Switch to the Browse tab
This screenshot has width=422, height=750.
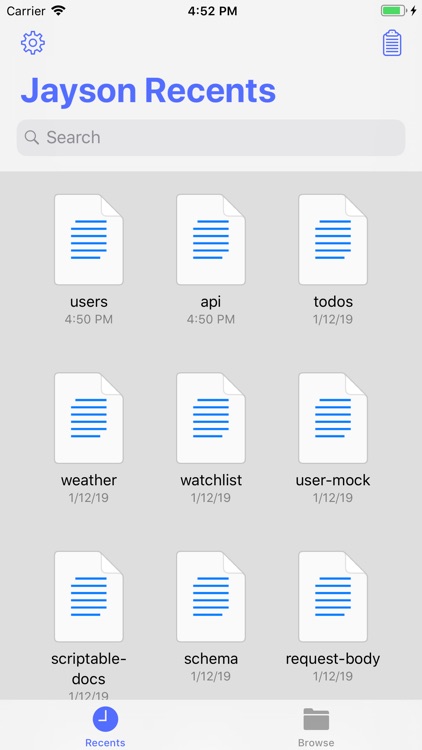pyautogui.click(x=316, y=726)
